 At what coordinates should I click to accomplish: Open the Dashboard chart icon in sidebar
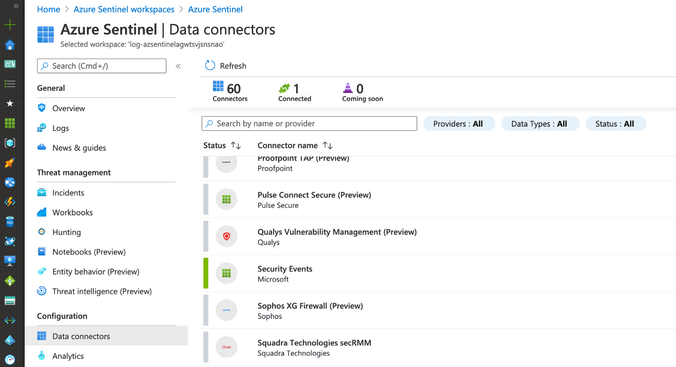(10, 64)
